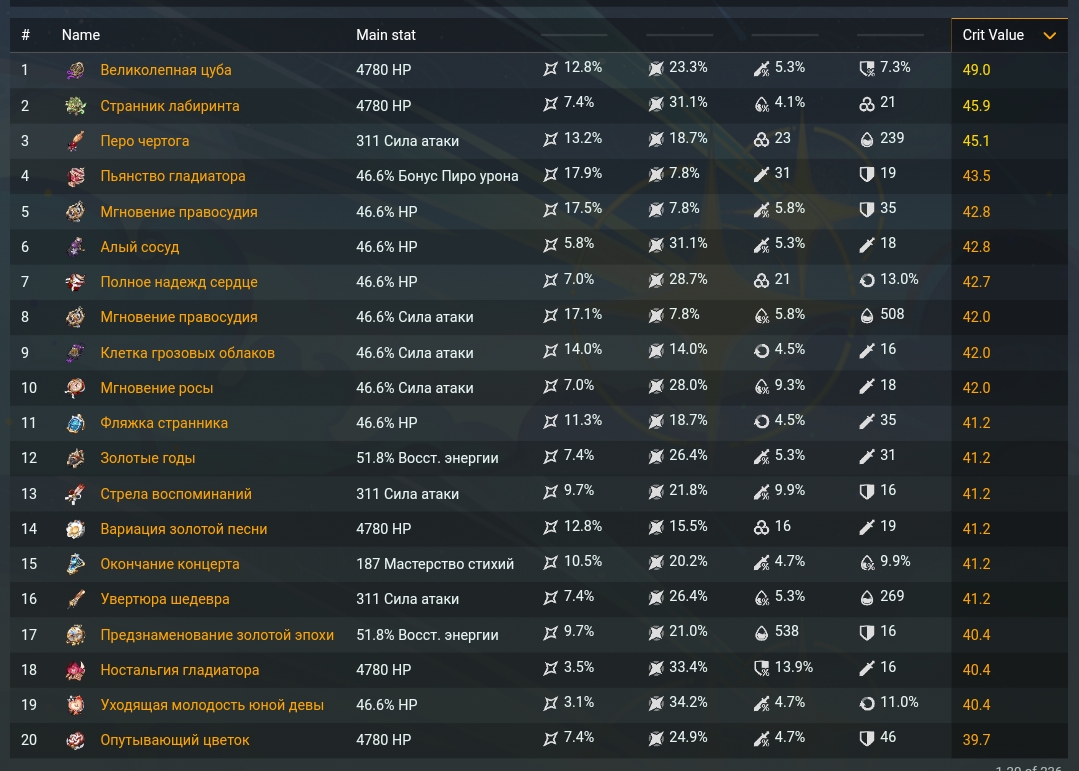Viewport: 1079px width, 771px height.
Task: Sort by the Crit Value column header
Action: point(993,35)
